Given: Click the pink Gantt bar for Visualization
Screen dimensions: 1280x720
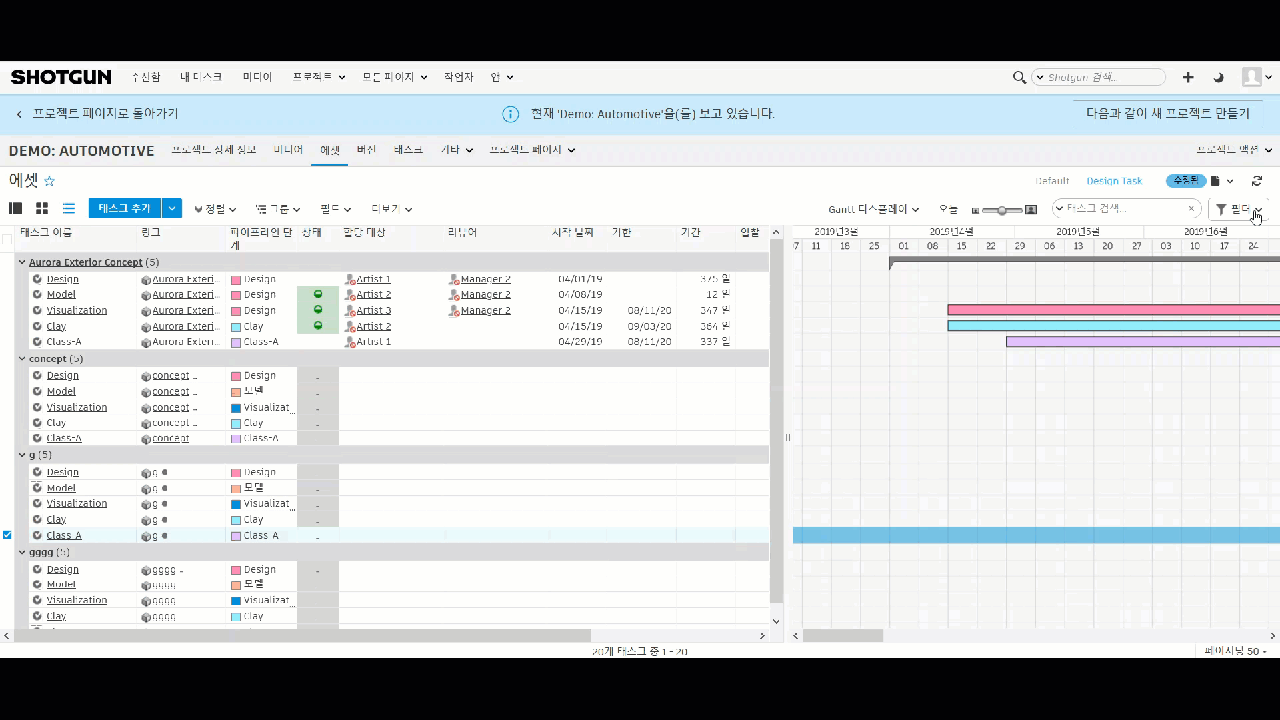Looking at the screenshot, I should (x=1113, y=310).
